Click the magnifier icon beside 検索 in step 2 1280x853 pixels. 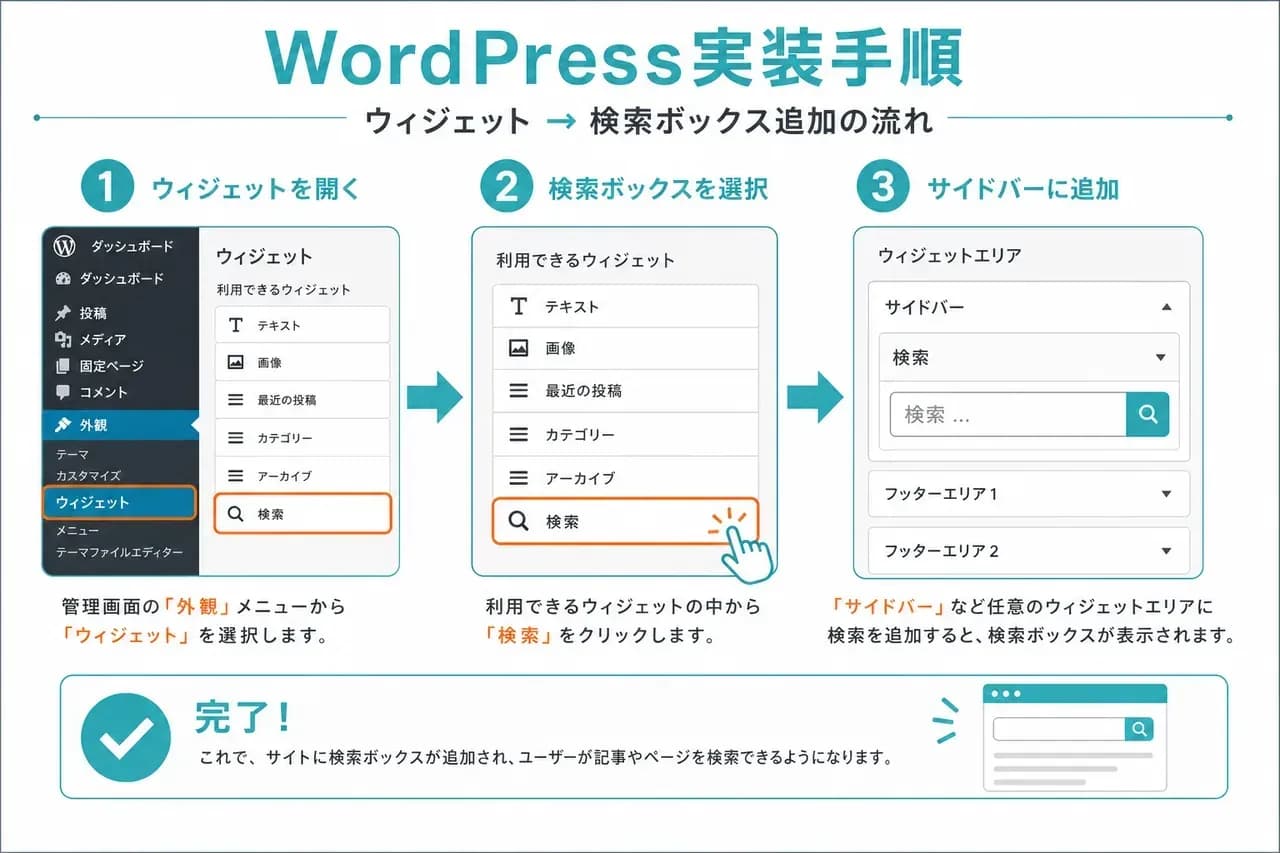coord(518,521)
